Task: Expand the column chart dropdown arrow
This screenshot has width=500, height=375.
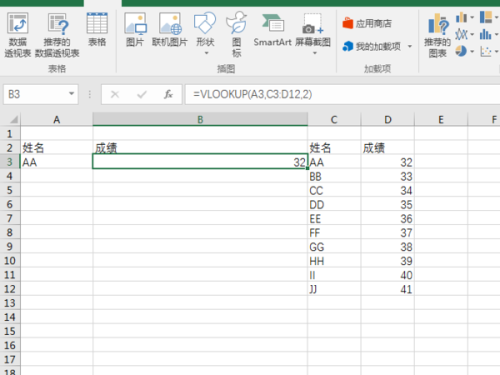Action: coord(472,17)
